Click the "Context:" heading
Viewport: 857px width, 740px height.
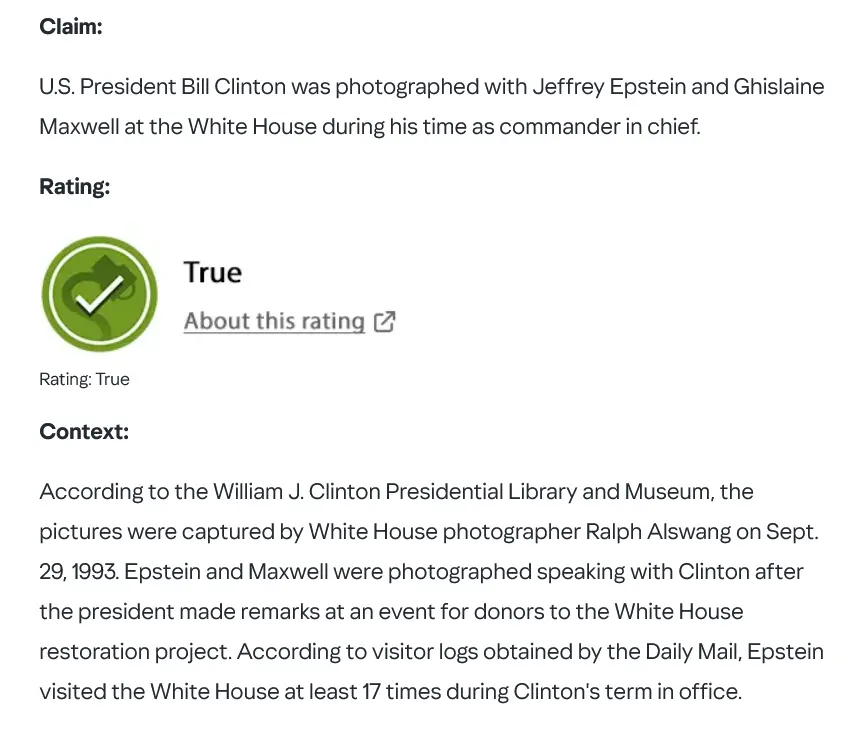click(x=84, y=432)
